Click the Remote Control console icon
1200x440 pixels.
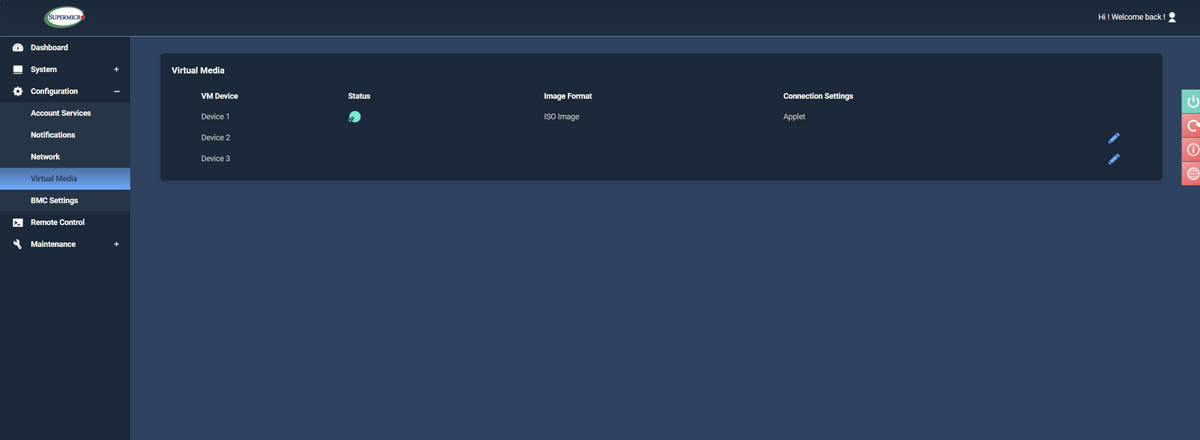pyautogui.click(x=18, y=222)
